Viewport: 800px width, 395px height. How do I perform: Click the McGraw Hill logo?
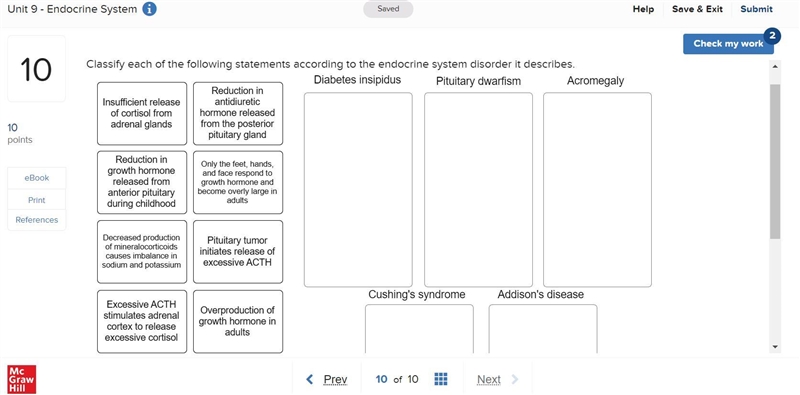(22, 379)
